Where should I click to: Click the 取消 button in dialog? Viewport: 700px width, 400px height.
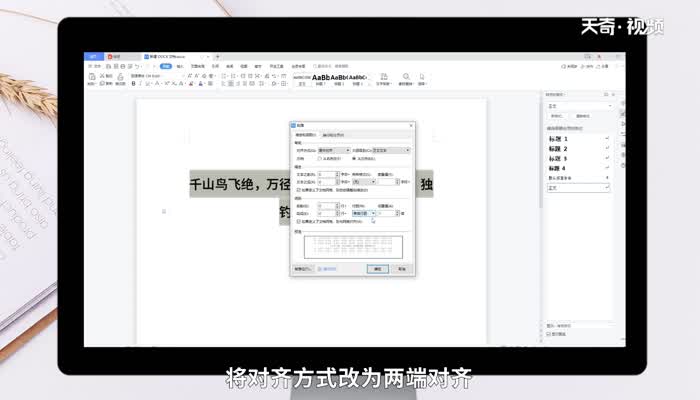pyautogui.click(x=402, y=269)
